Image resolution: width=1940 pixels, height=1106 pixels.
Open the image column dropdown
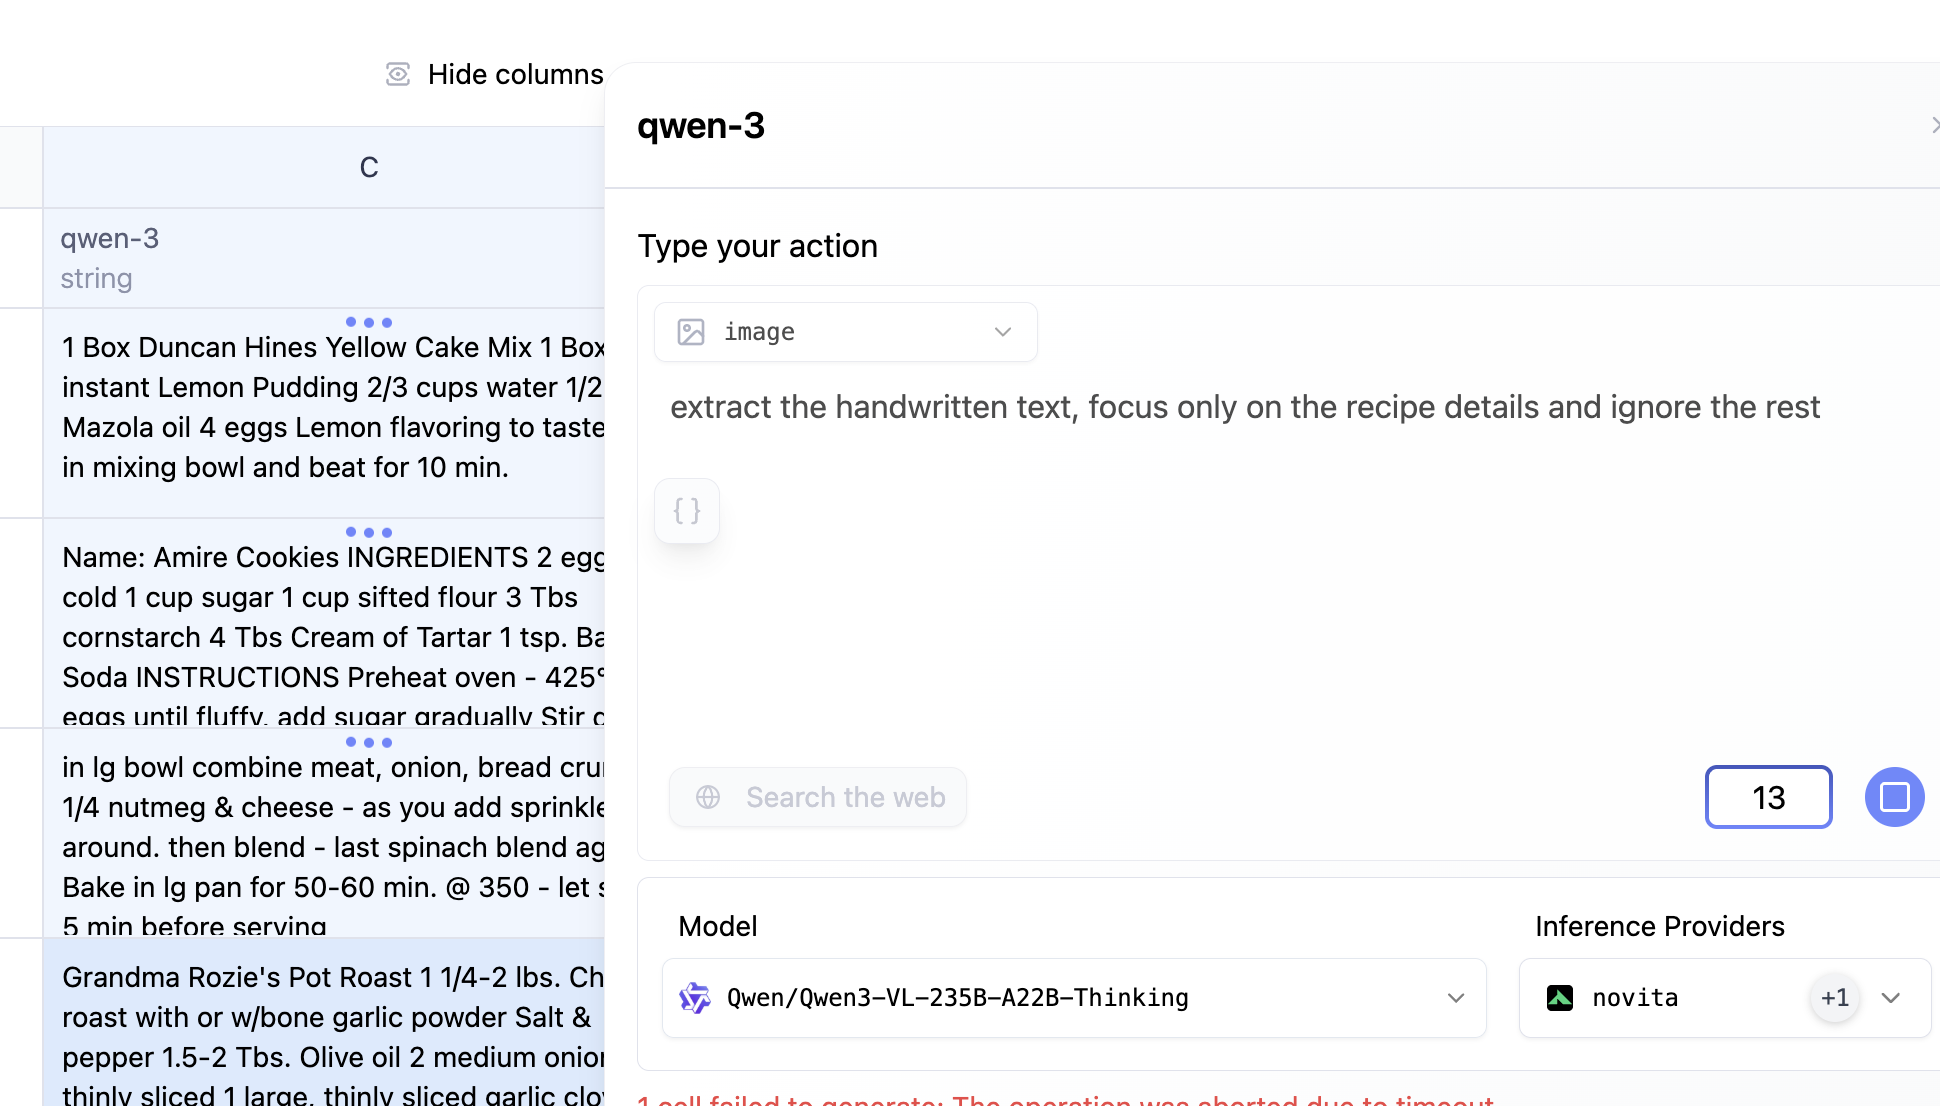(x=1002, y=332)
